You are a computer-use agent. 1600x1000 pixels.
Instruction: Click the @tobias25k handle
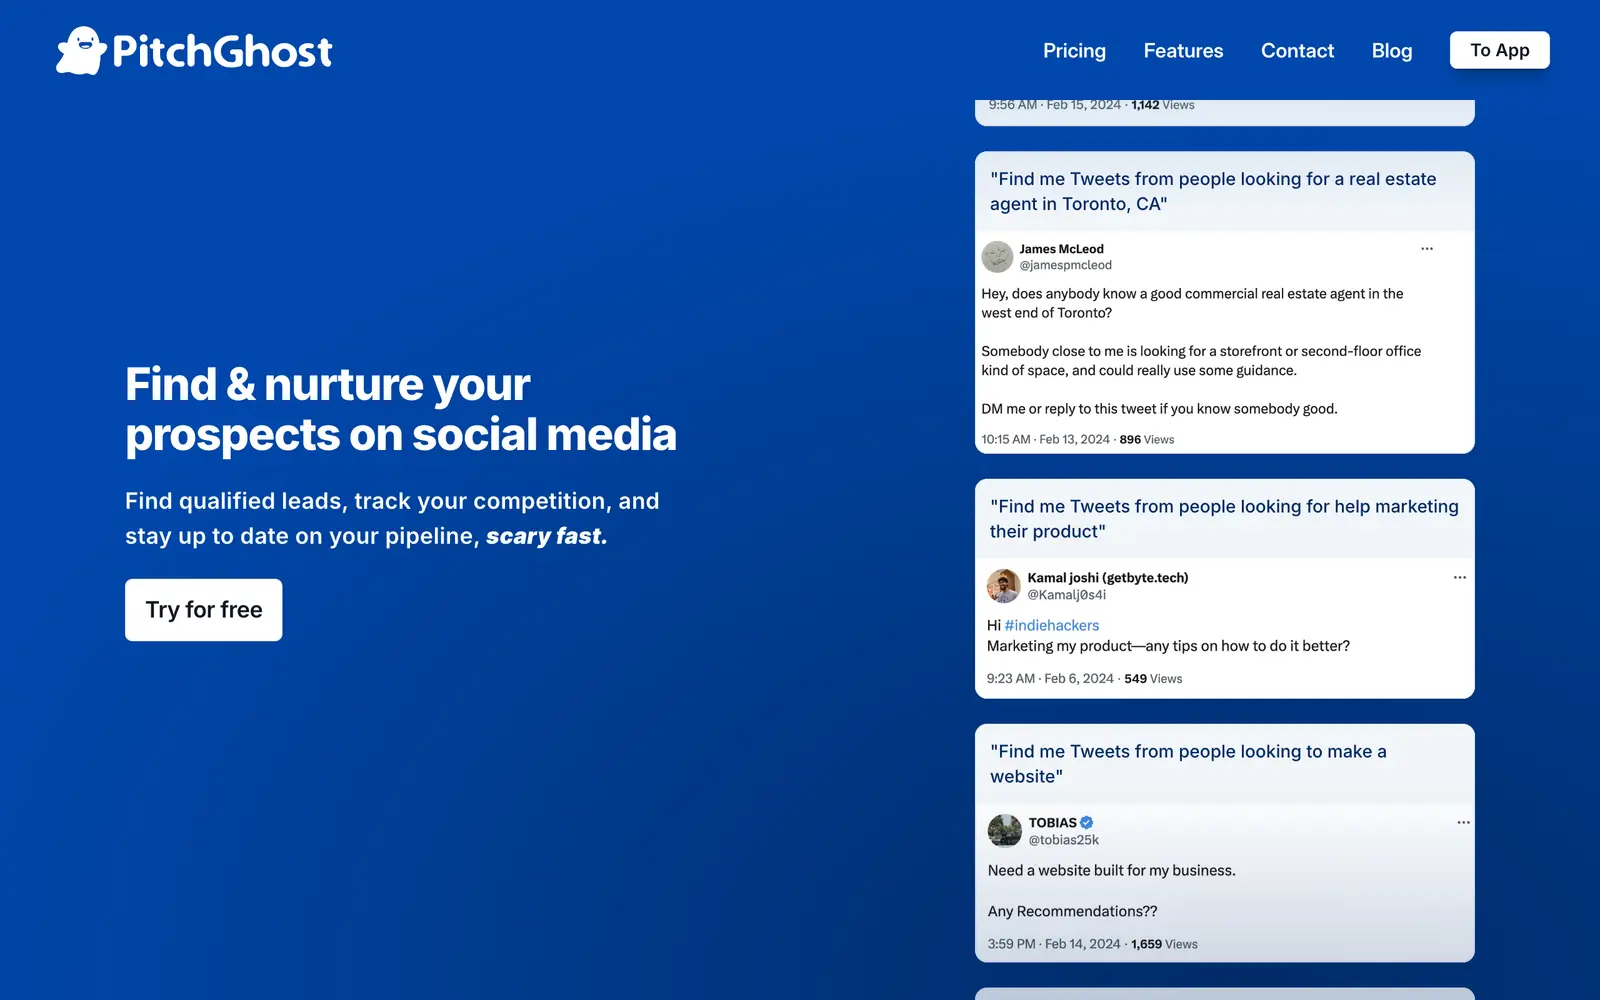point(1064,840)
